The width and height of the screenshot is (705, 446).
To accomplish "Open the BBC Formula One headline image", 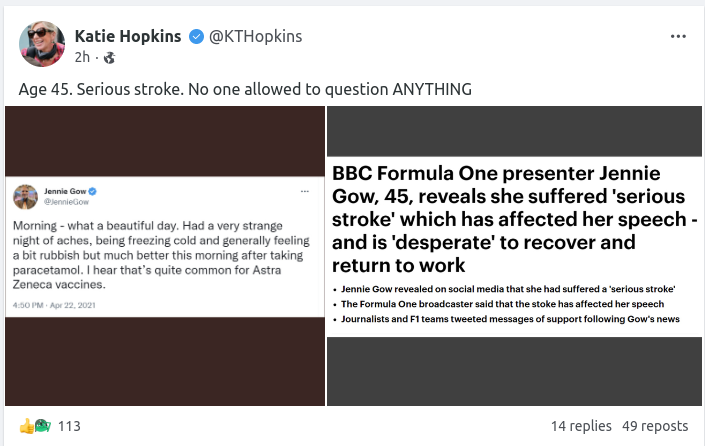I will tap(515, 255).
